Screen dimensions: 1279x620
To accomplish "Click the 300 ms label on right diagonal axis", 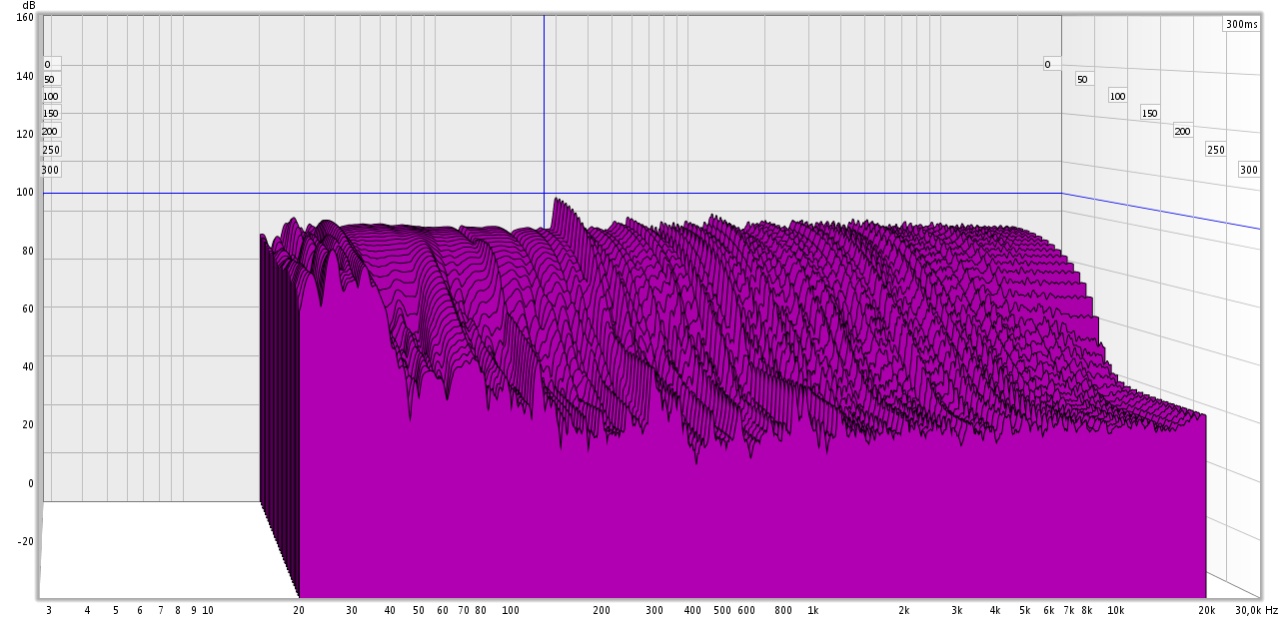I will pyautogui.click(x=1248, y=170).
